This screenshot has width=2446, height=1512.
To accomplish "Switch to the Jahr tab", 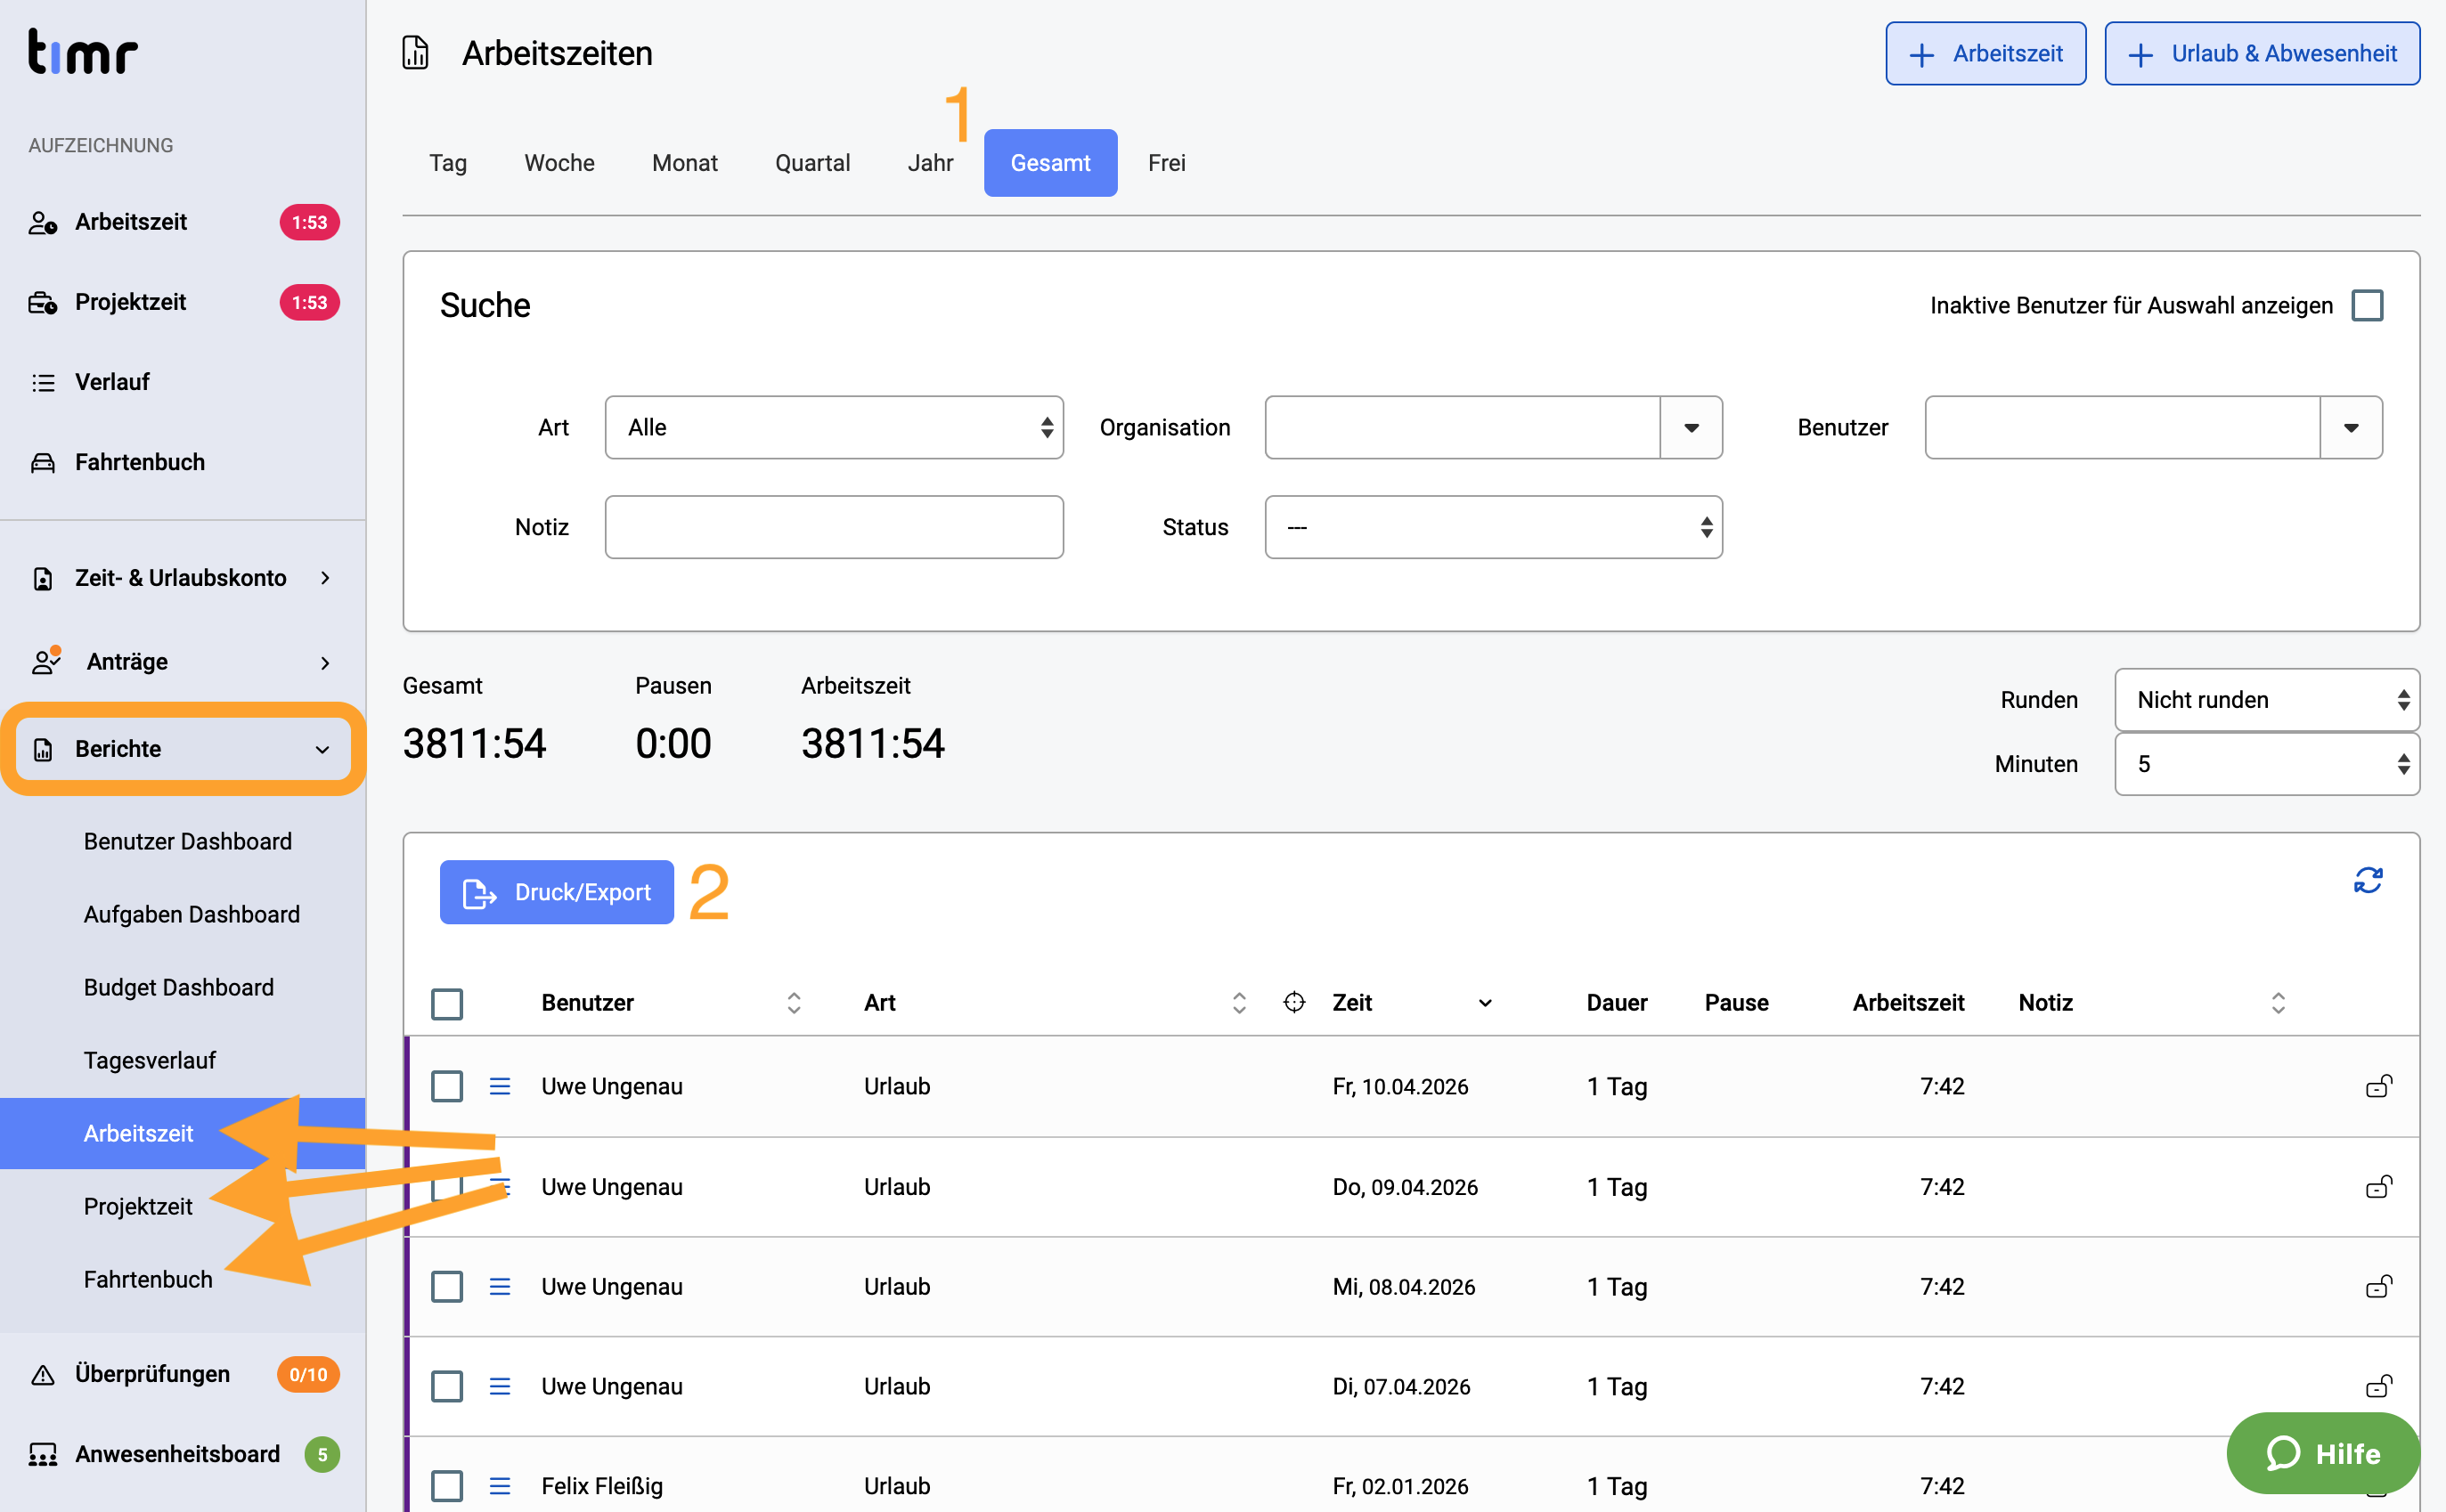I will click(x=930, y=163).
